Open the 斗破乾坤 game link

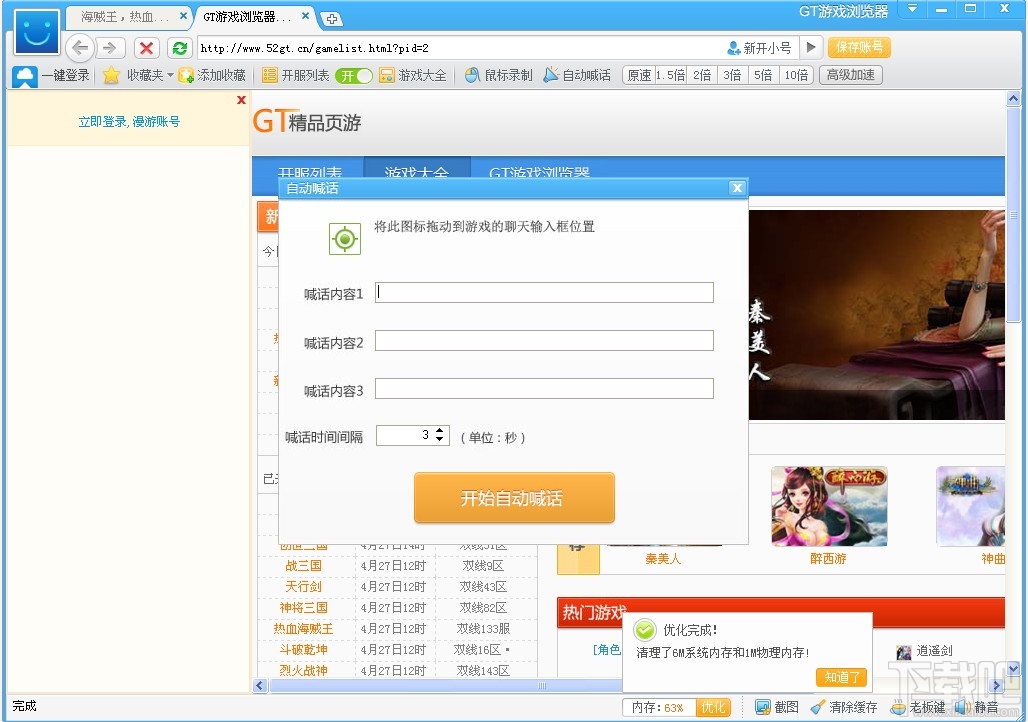point(304,650)
